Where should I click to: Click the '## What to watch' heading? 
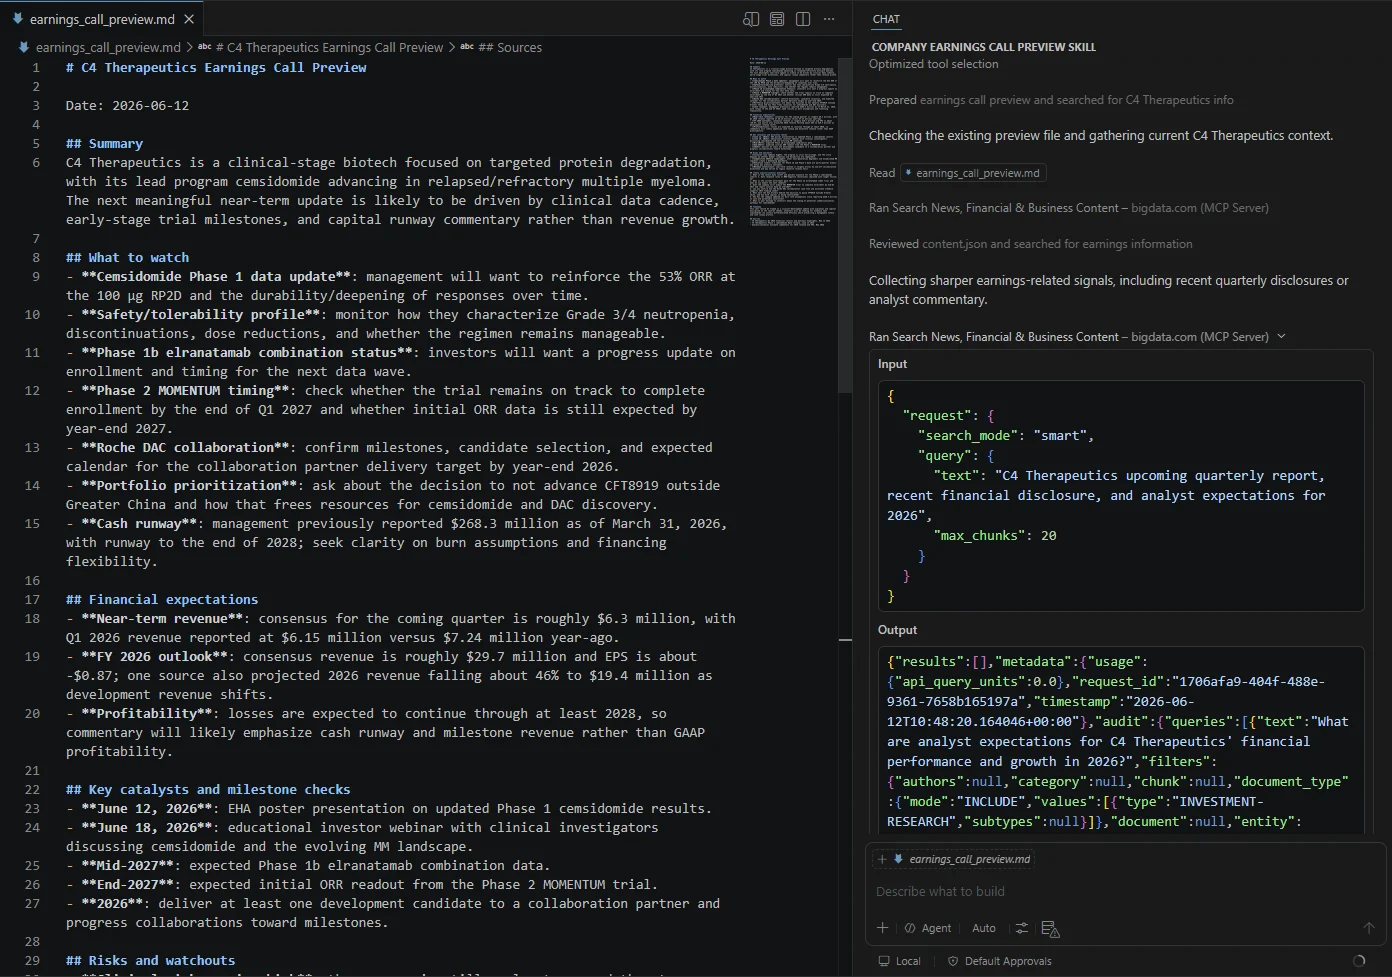(x=127, y=258)
